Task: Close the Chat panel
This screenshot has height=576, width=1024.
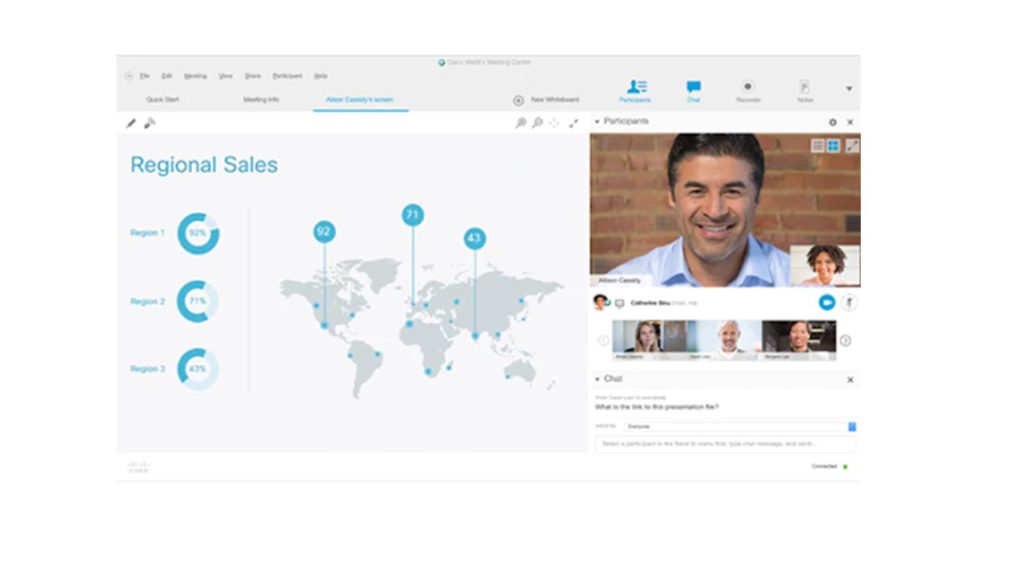Action: [x=850, y=379]
